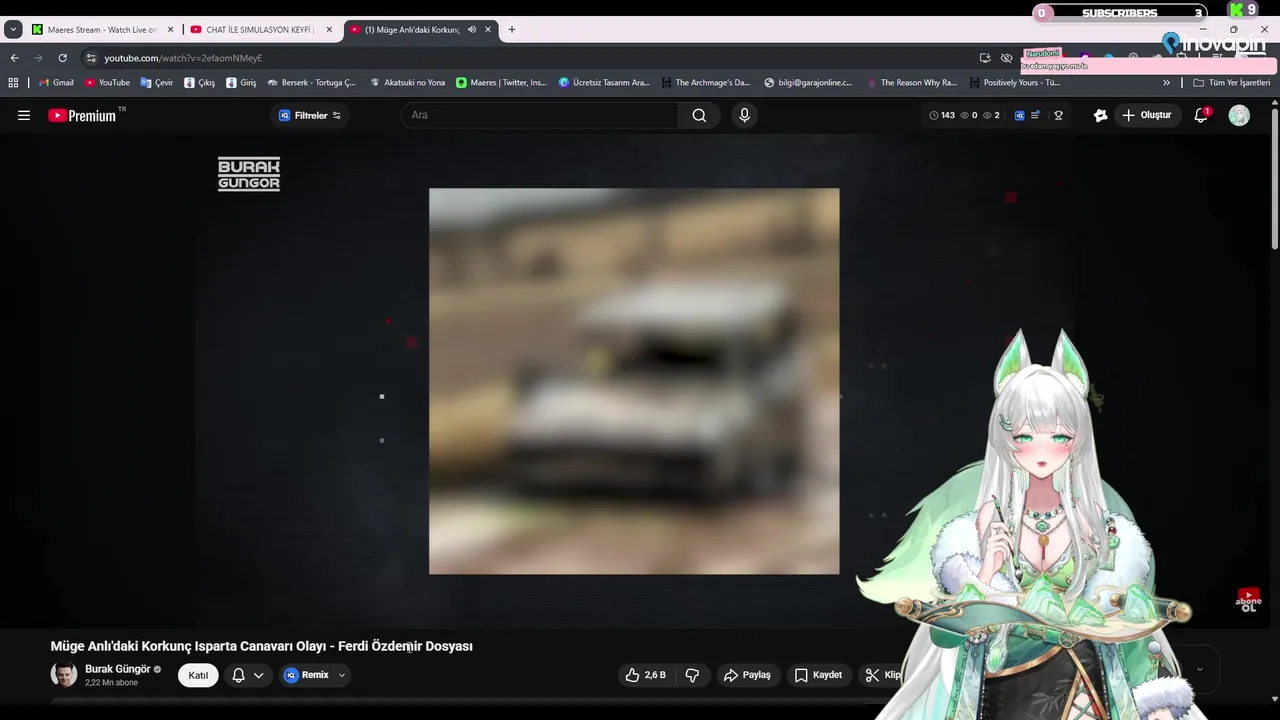Expand the Remix dropdown arrow
The width and height of the screenshot is (1280, 720).
pyautogui.click(x=342, y=675)
